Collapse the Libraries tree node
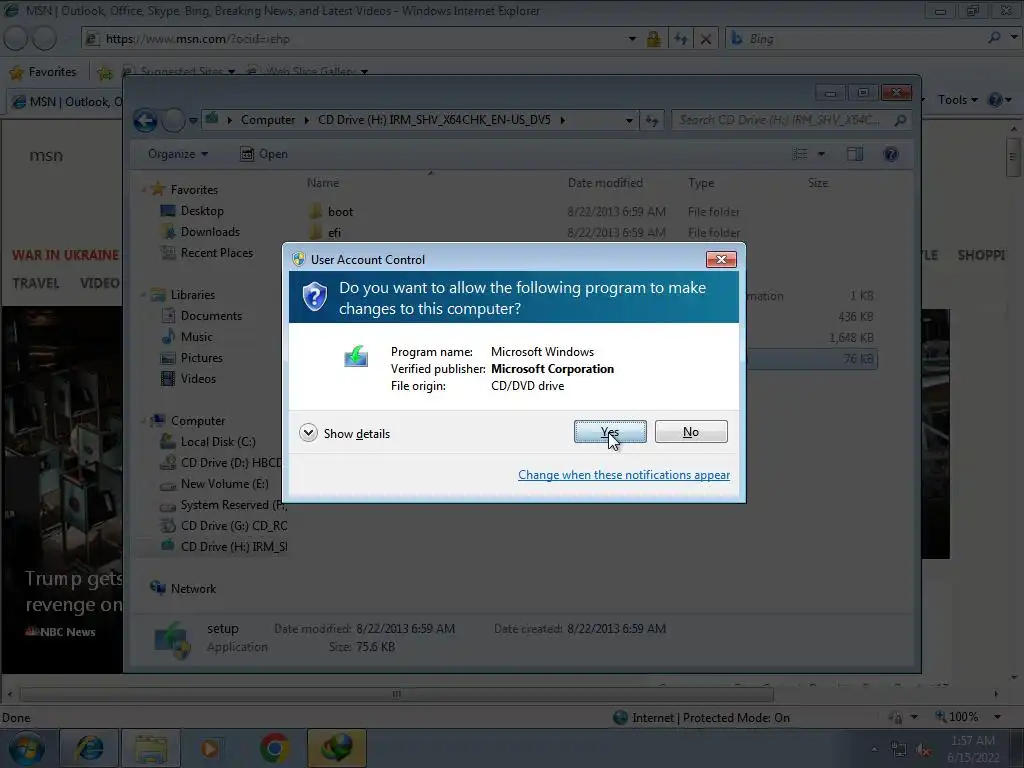The image size is (1024, 768). (143, 295)
